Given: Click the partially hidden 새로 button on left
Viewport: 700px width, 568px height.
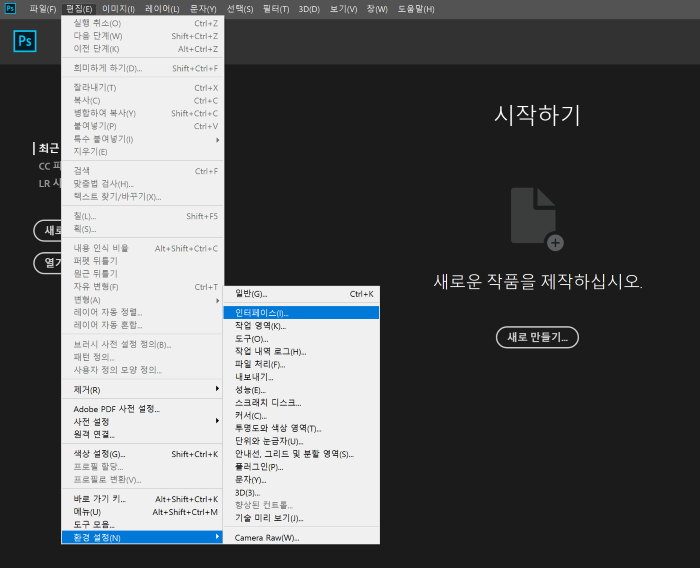Looking at the screenshot, I should (47, 230).
